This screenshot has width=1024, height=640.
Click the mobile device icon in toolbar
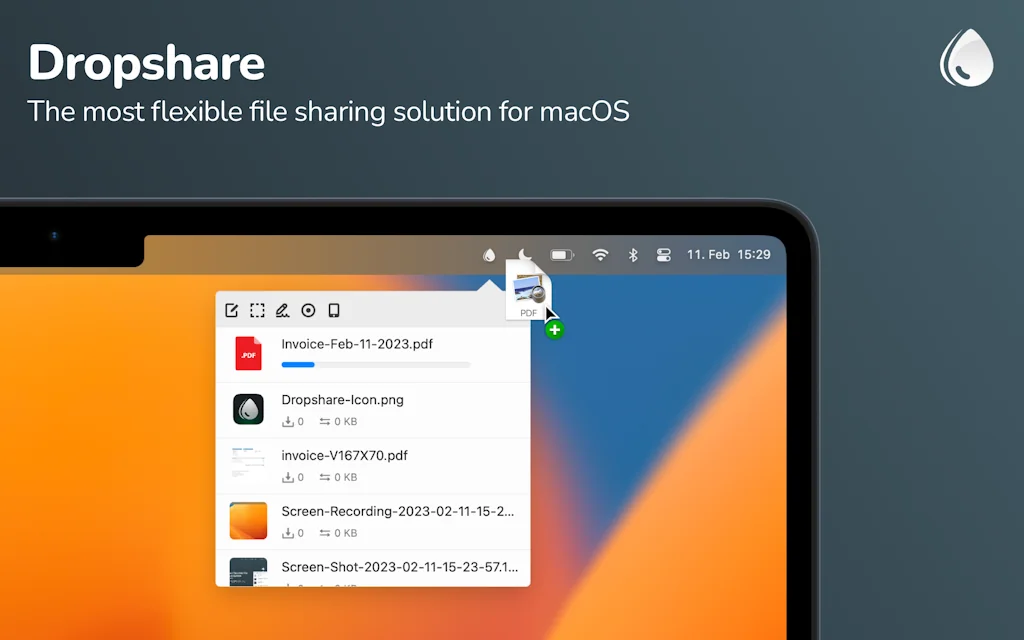(x=334, y=310)
